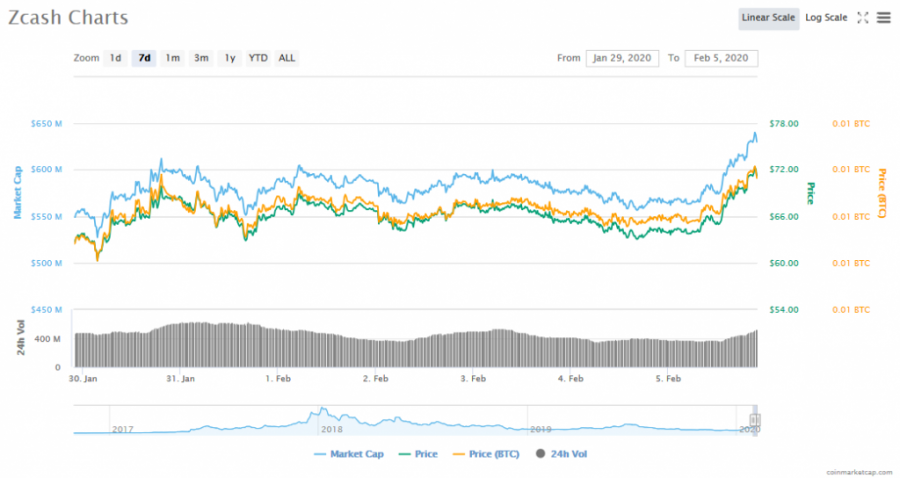Toggle fullscreen chart view icon
The height and width of the screenshot is (478, 900).
[x=862, y=18]
